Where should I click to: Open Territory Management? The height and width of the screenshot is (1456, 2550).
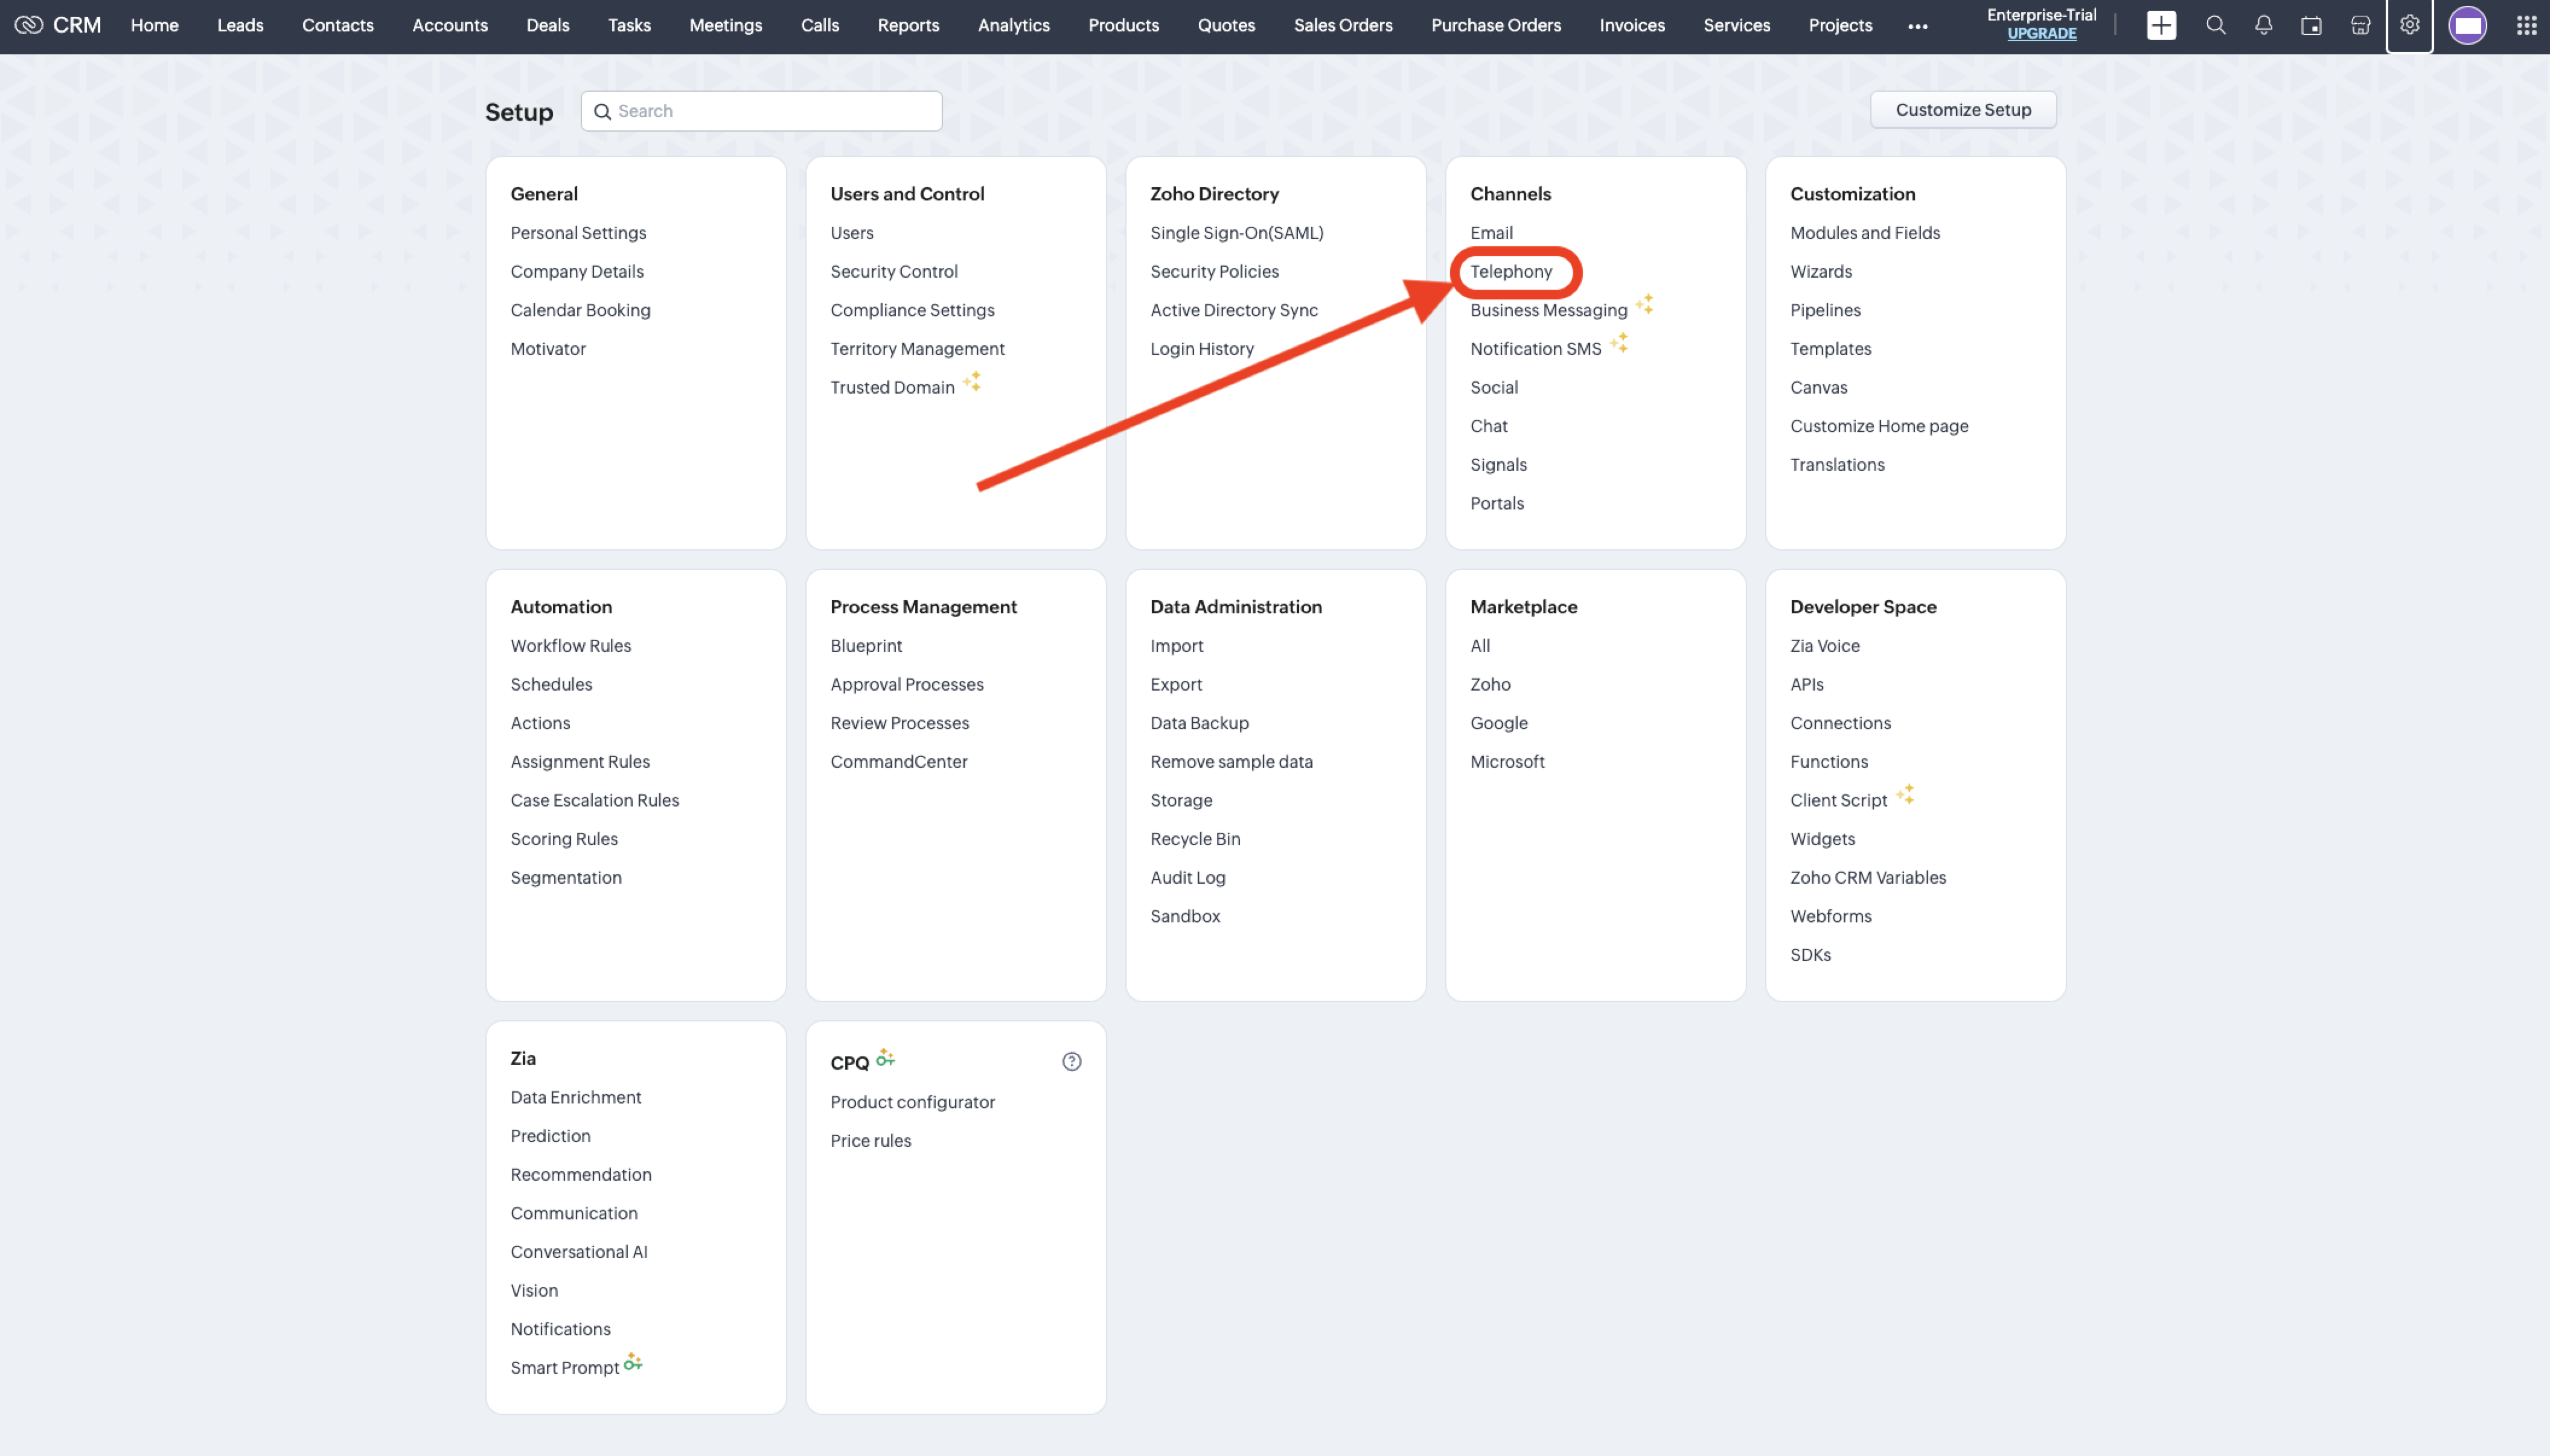pyautogui.click(x=917, y=348)
